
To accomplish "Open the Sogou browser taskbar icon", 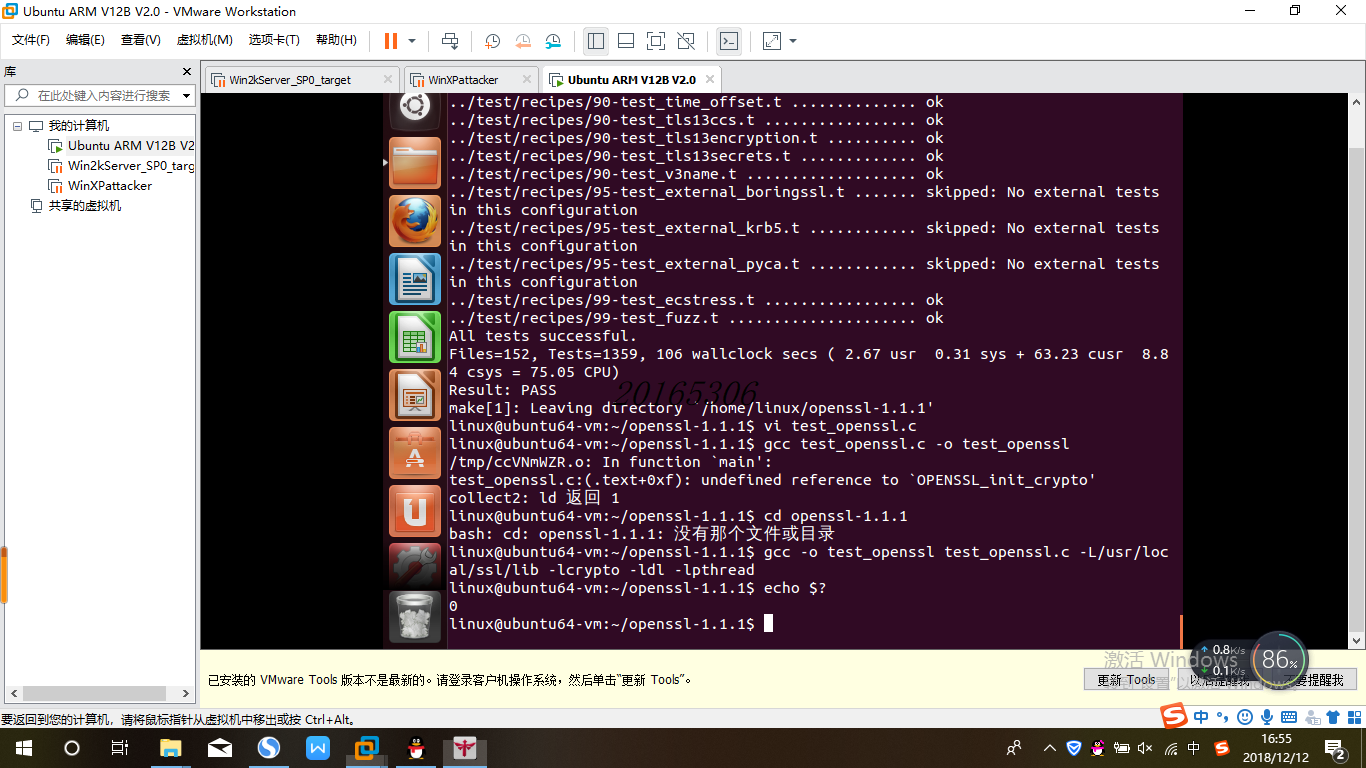I will pos(269,748).
